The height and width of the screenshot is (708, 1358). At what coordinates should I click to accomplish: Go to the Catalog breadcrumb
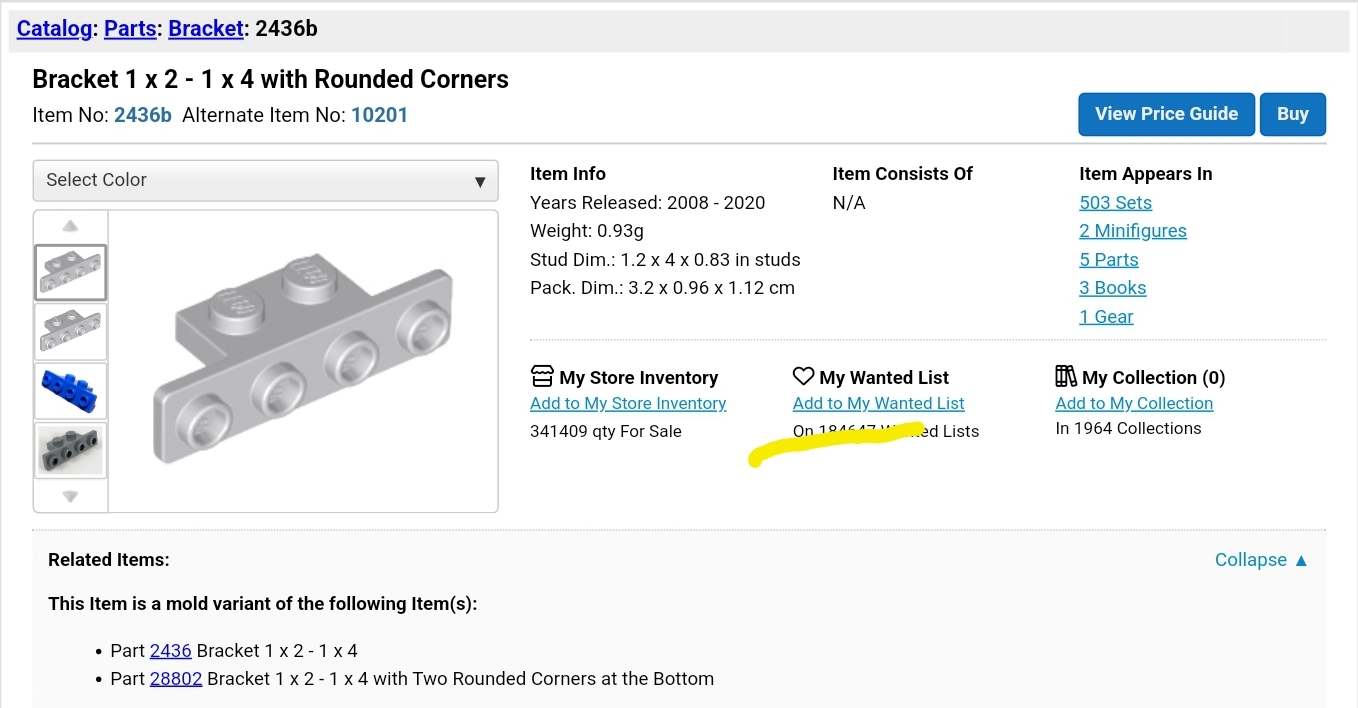(54, 28)
